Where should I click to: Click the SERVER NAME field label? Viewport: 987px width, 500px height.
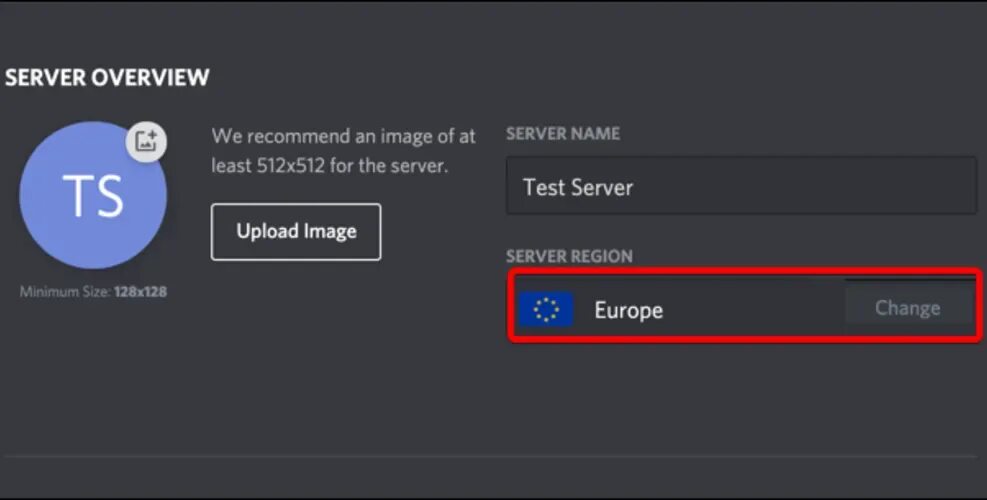563,133
